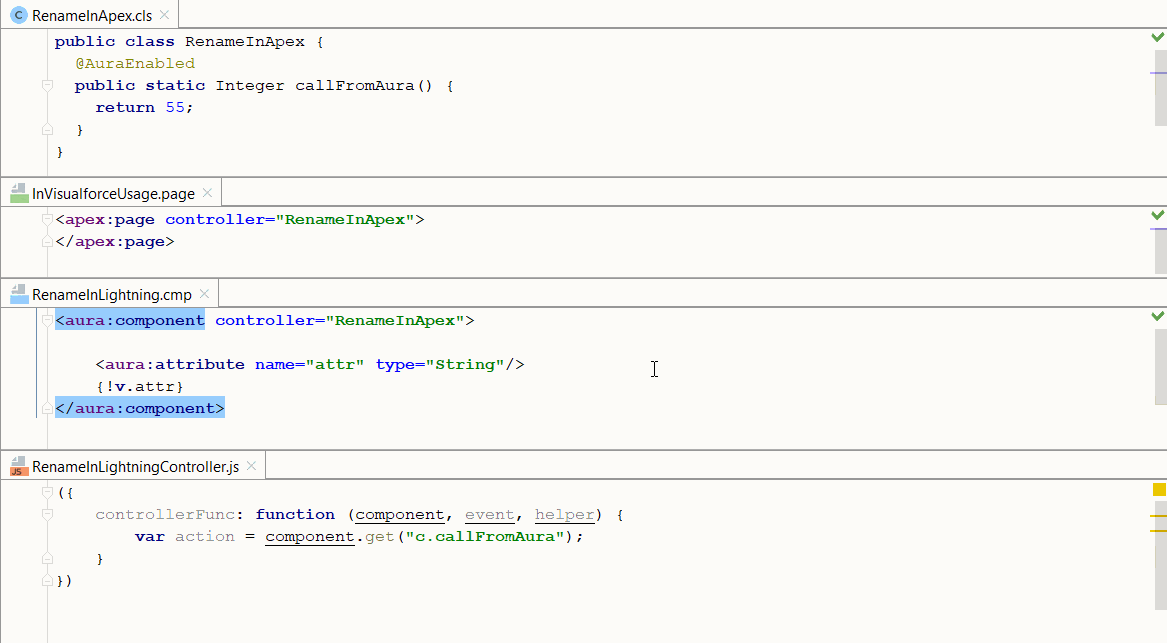Click the {!v.attr} expression
Viewport: 1167px width, 643px height.
point(140,386)
